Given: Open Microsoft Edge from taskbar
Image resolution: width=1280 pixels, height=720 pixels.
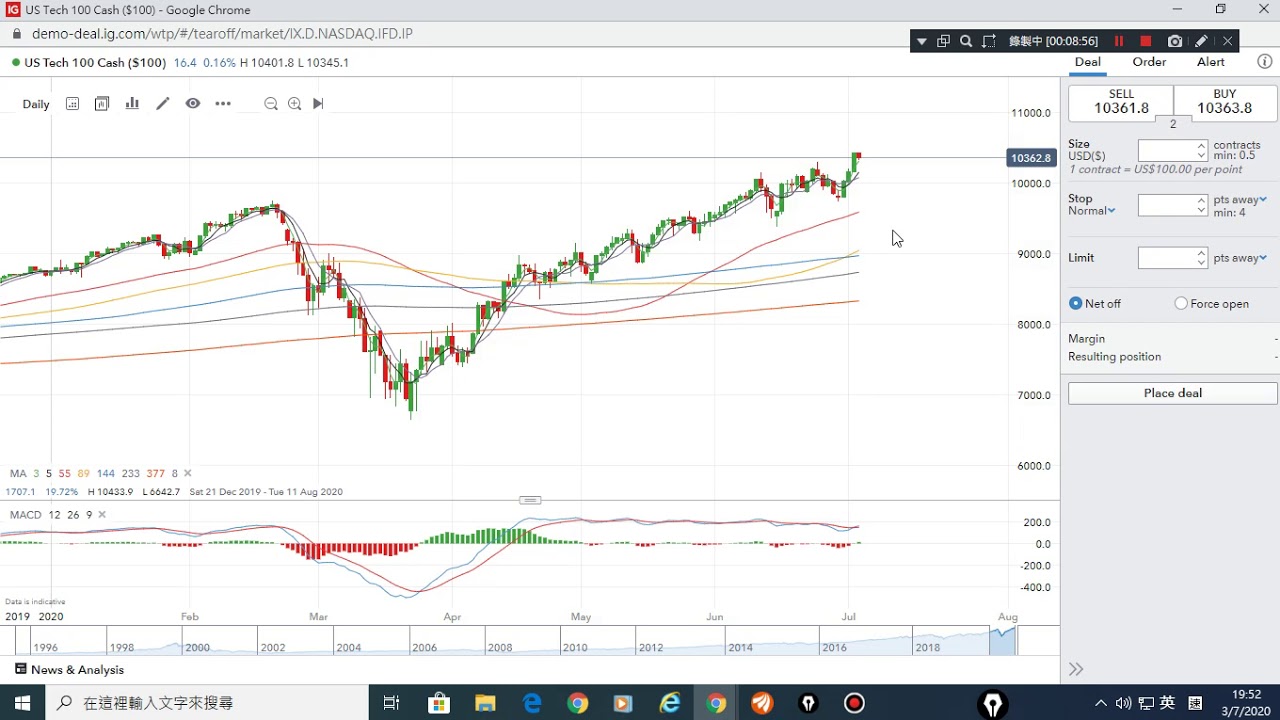Looking at the screenshot, I should pos(531,703).
